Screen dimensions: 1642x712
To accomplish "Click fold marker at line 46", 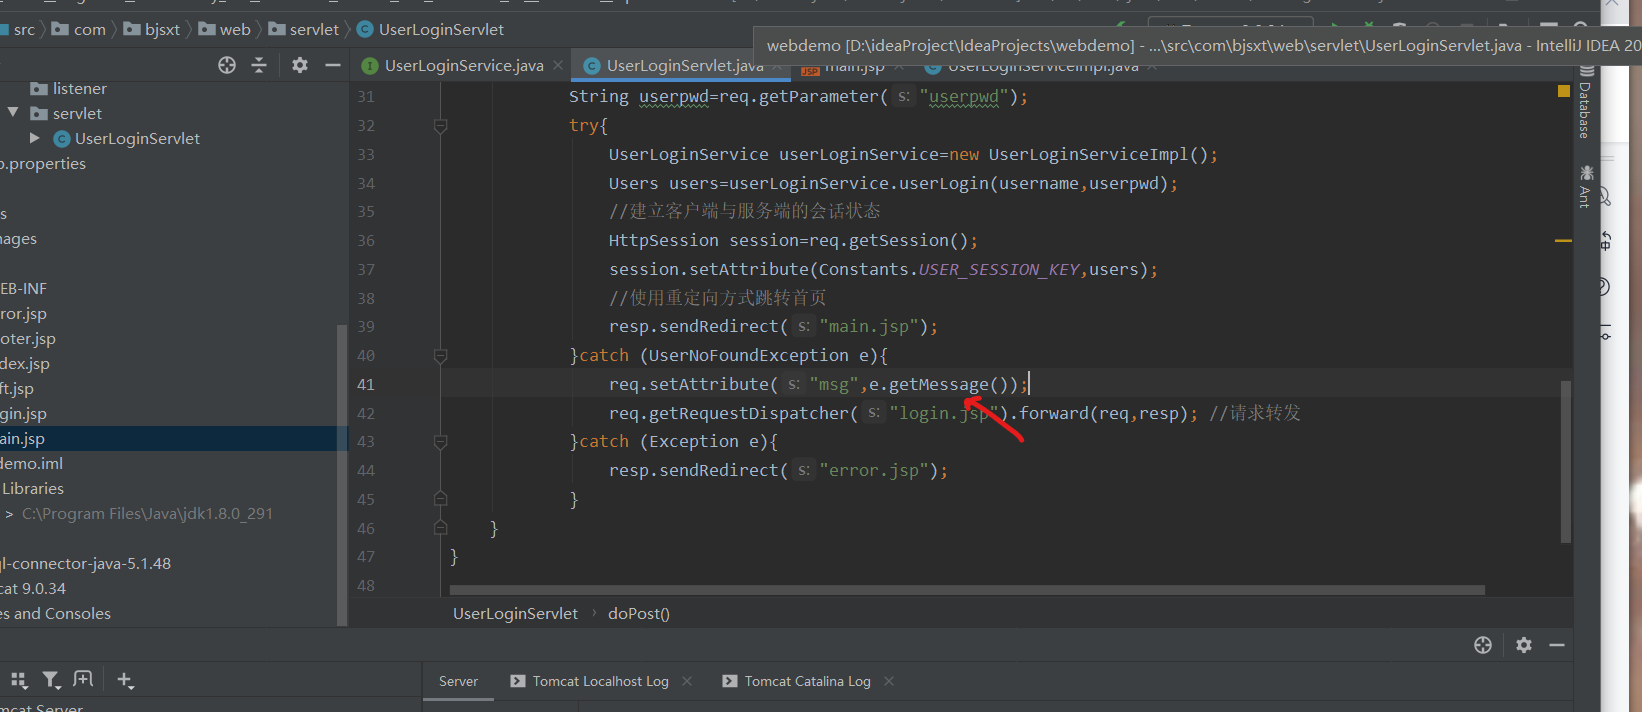I will click(440, 528).
